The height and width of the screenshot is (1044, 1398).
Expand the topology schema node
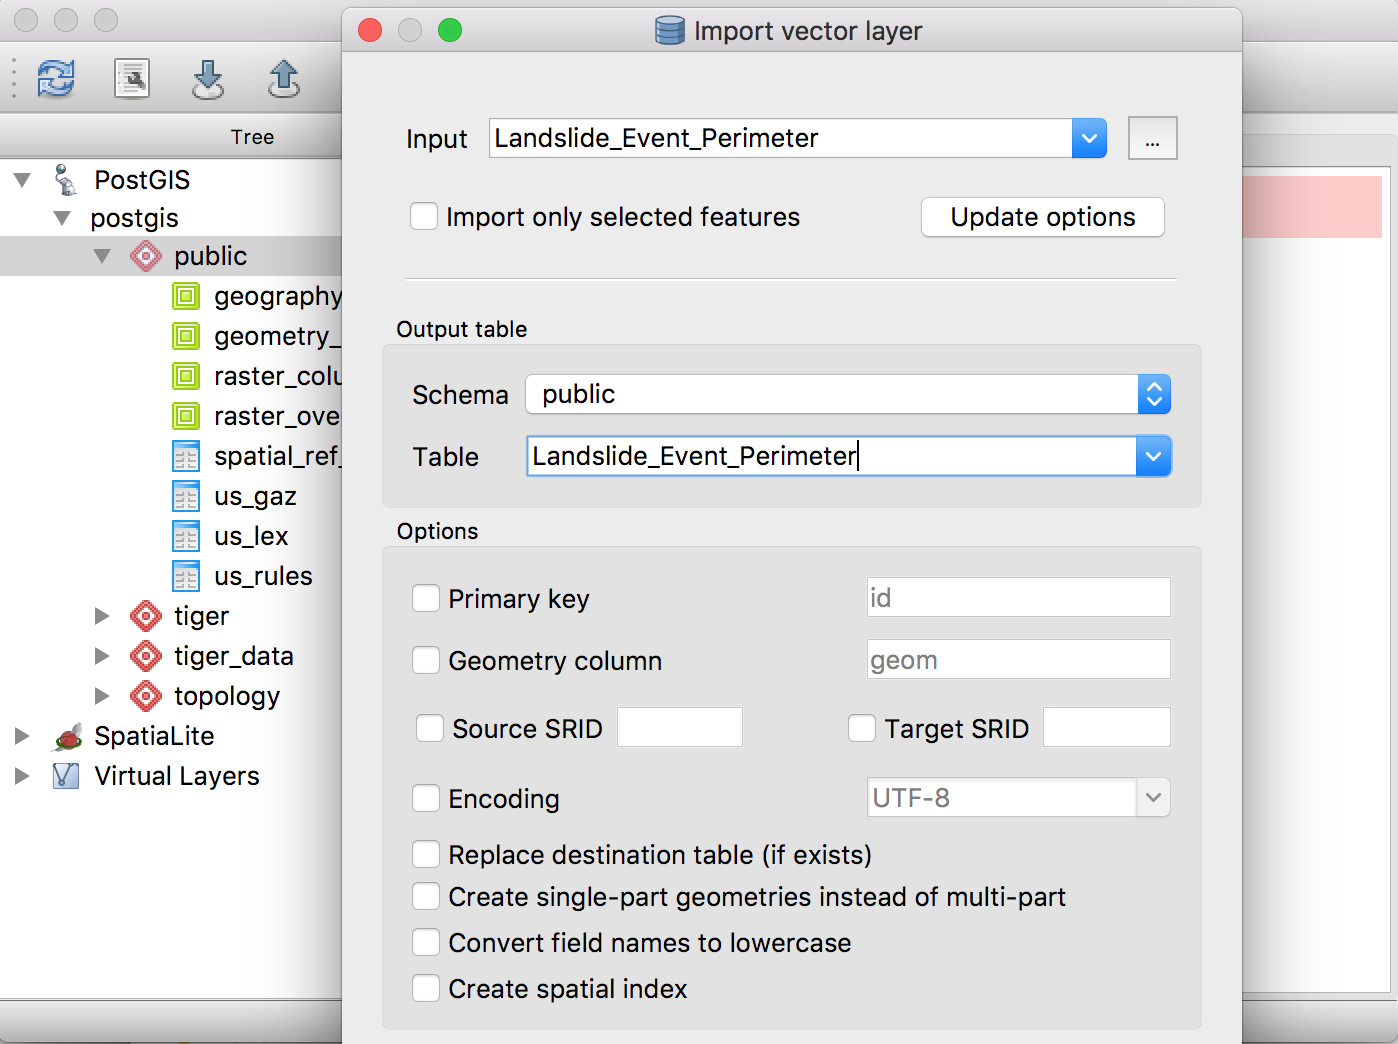[x=102, y=696]
